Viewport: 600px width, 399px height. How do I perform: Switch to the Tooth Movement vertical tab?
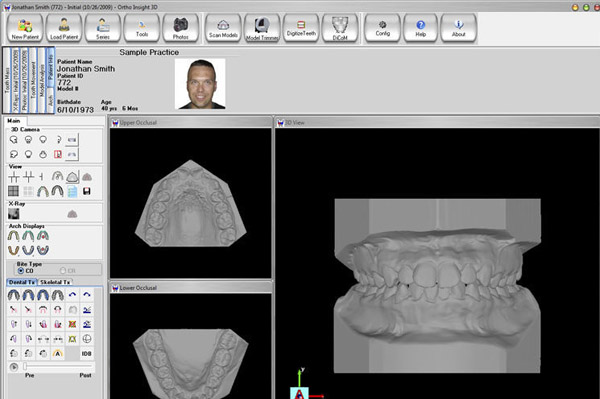[x=33, y=80]
